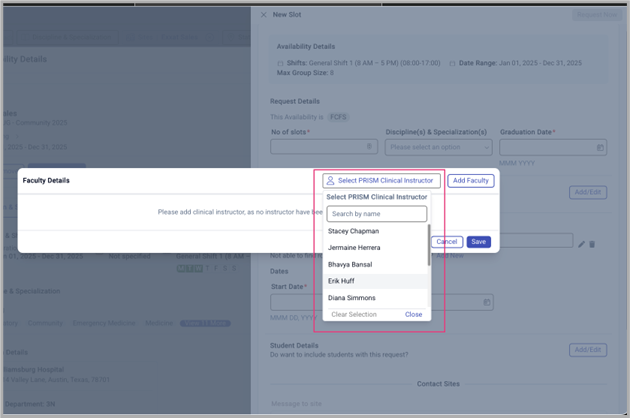
Task: Click Add/Edit next to Student Details
Action: [x=588, y=350]
